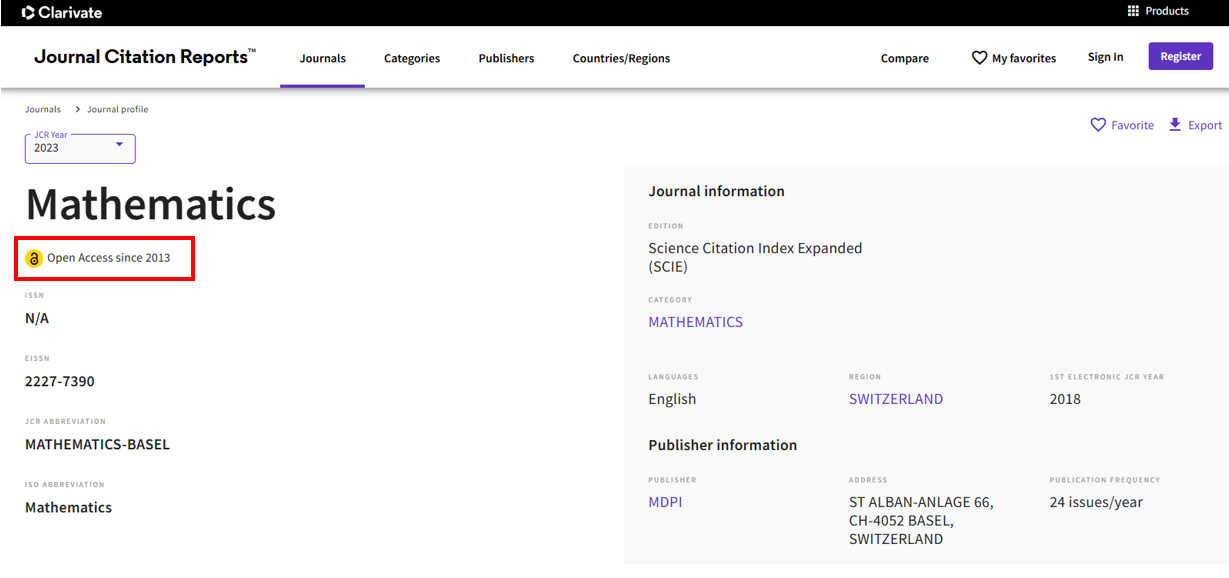The width and height of the screenshot is (1229, 578).
Task: Select the Countries/Regions tab
Action: pyautogui.click(x=621, y=58)
